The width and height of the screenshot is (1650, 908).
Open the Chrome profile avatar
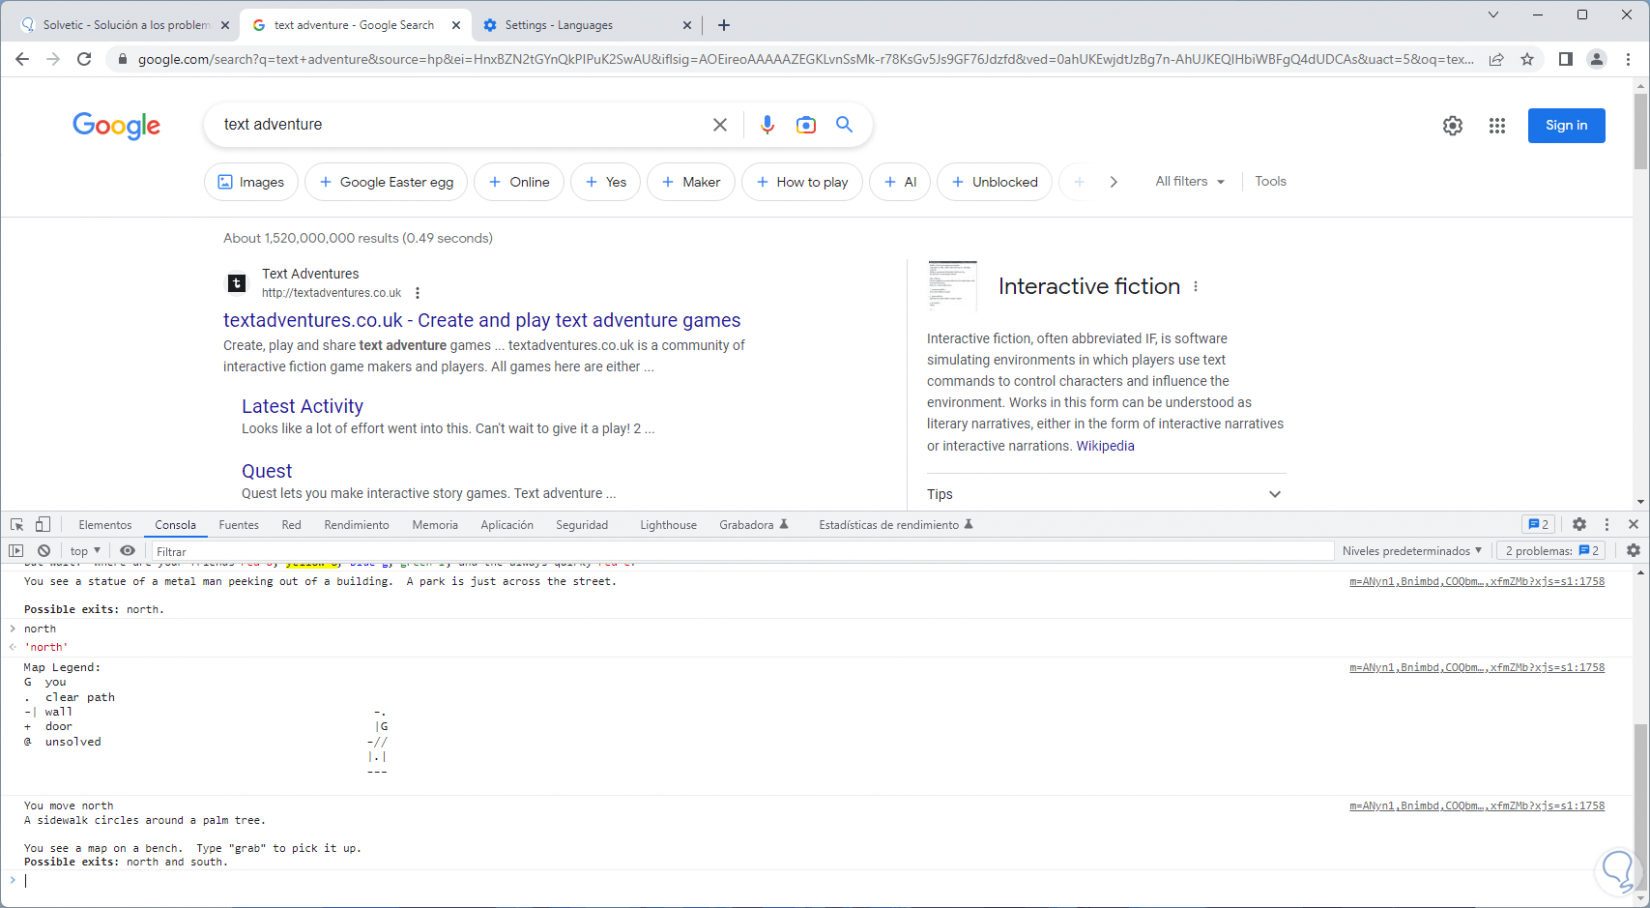click(1597, 59)
